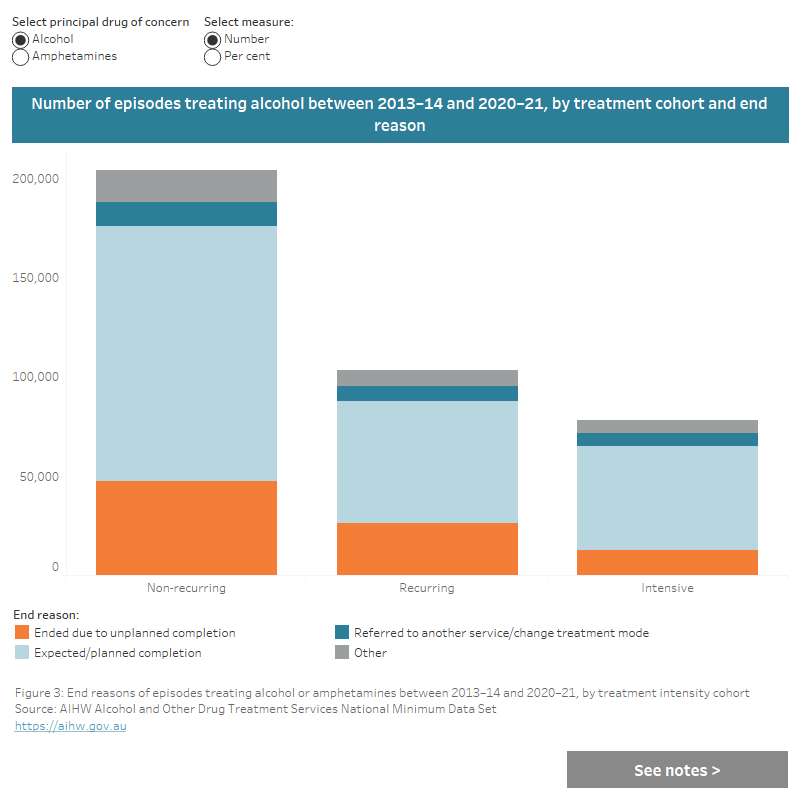
Task: Select the orange segment of Non-recurring bar
Action: click(186, 525)
